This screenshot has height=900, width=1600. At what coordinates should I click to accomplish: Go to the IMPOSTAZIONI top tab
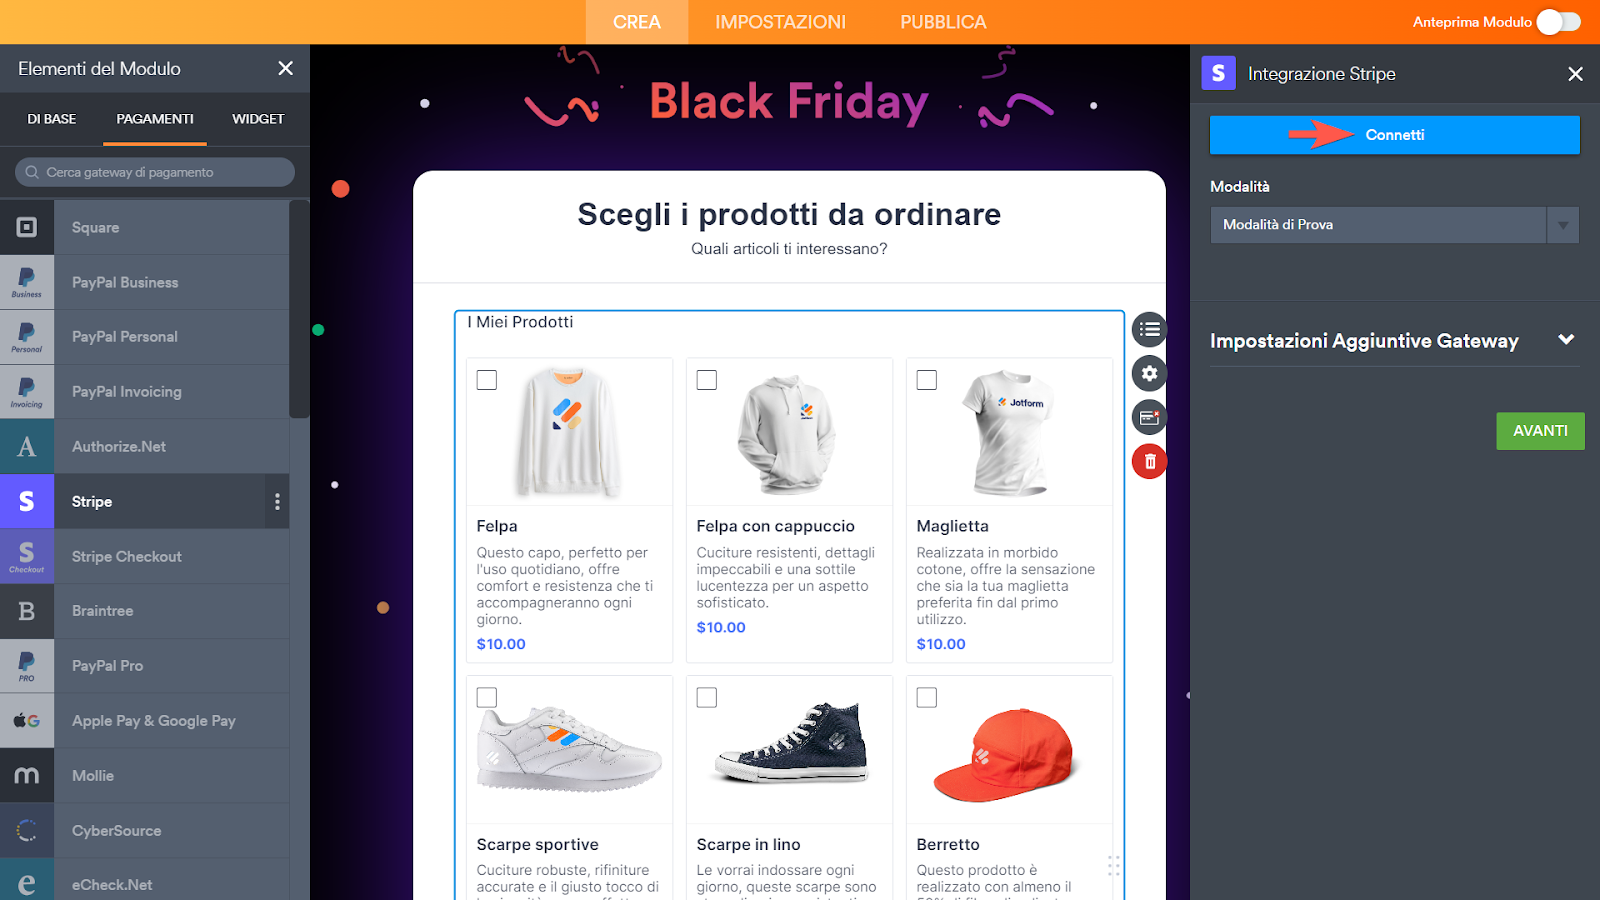point(780,22)
